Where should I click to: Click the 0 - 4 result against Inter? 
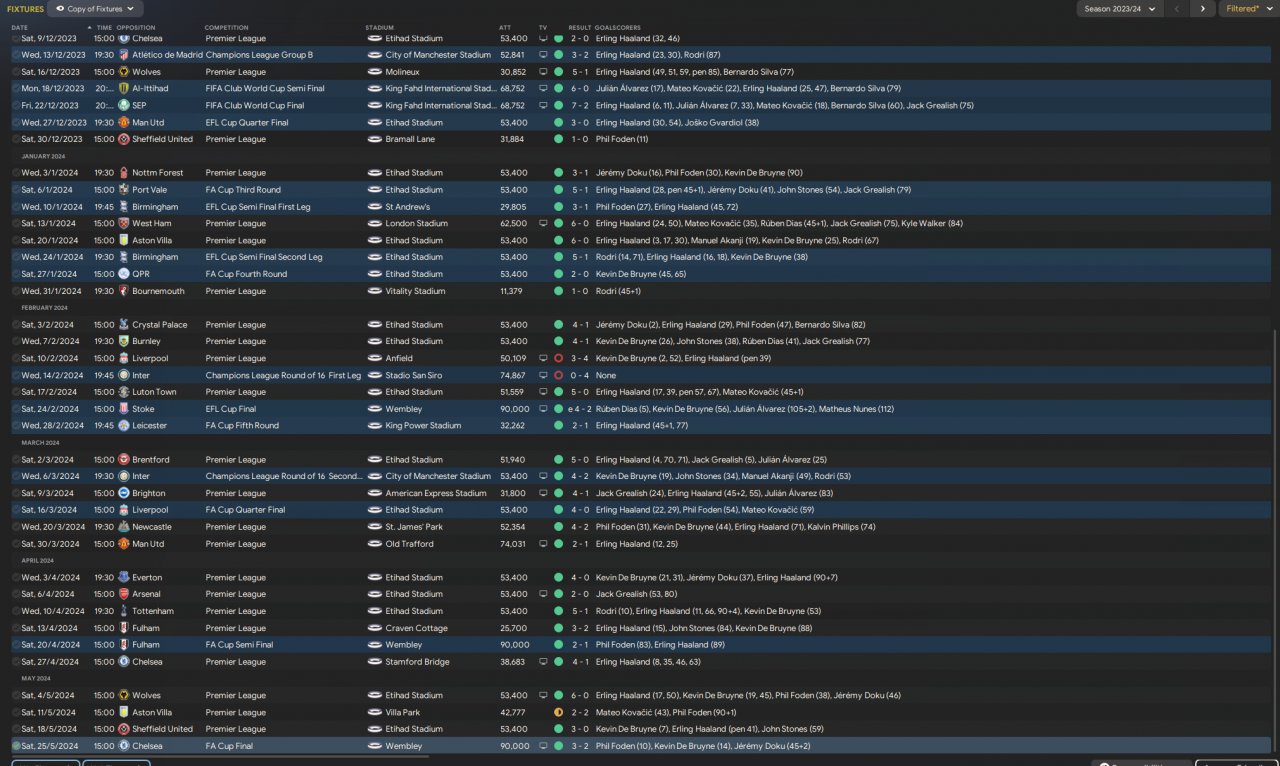(580, 375)
